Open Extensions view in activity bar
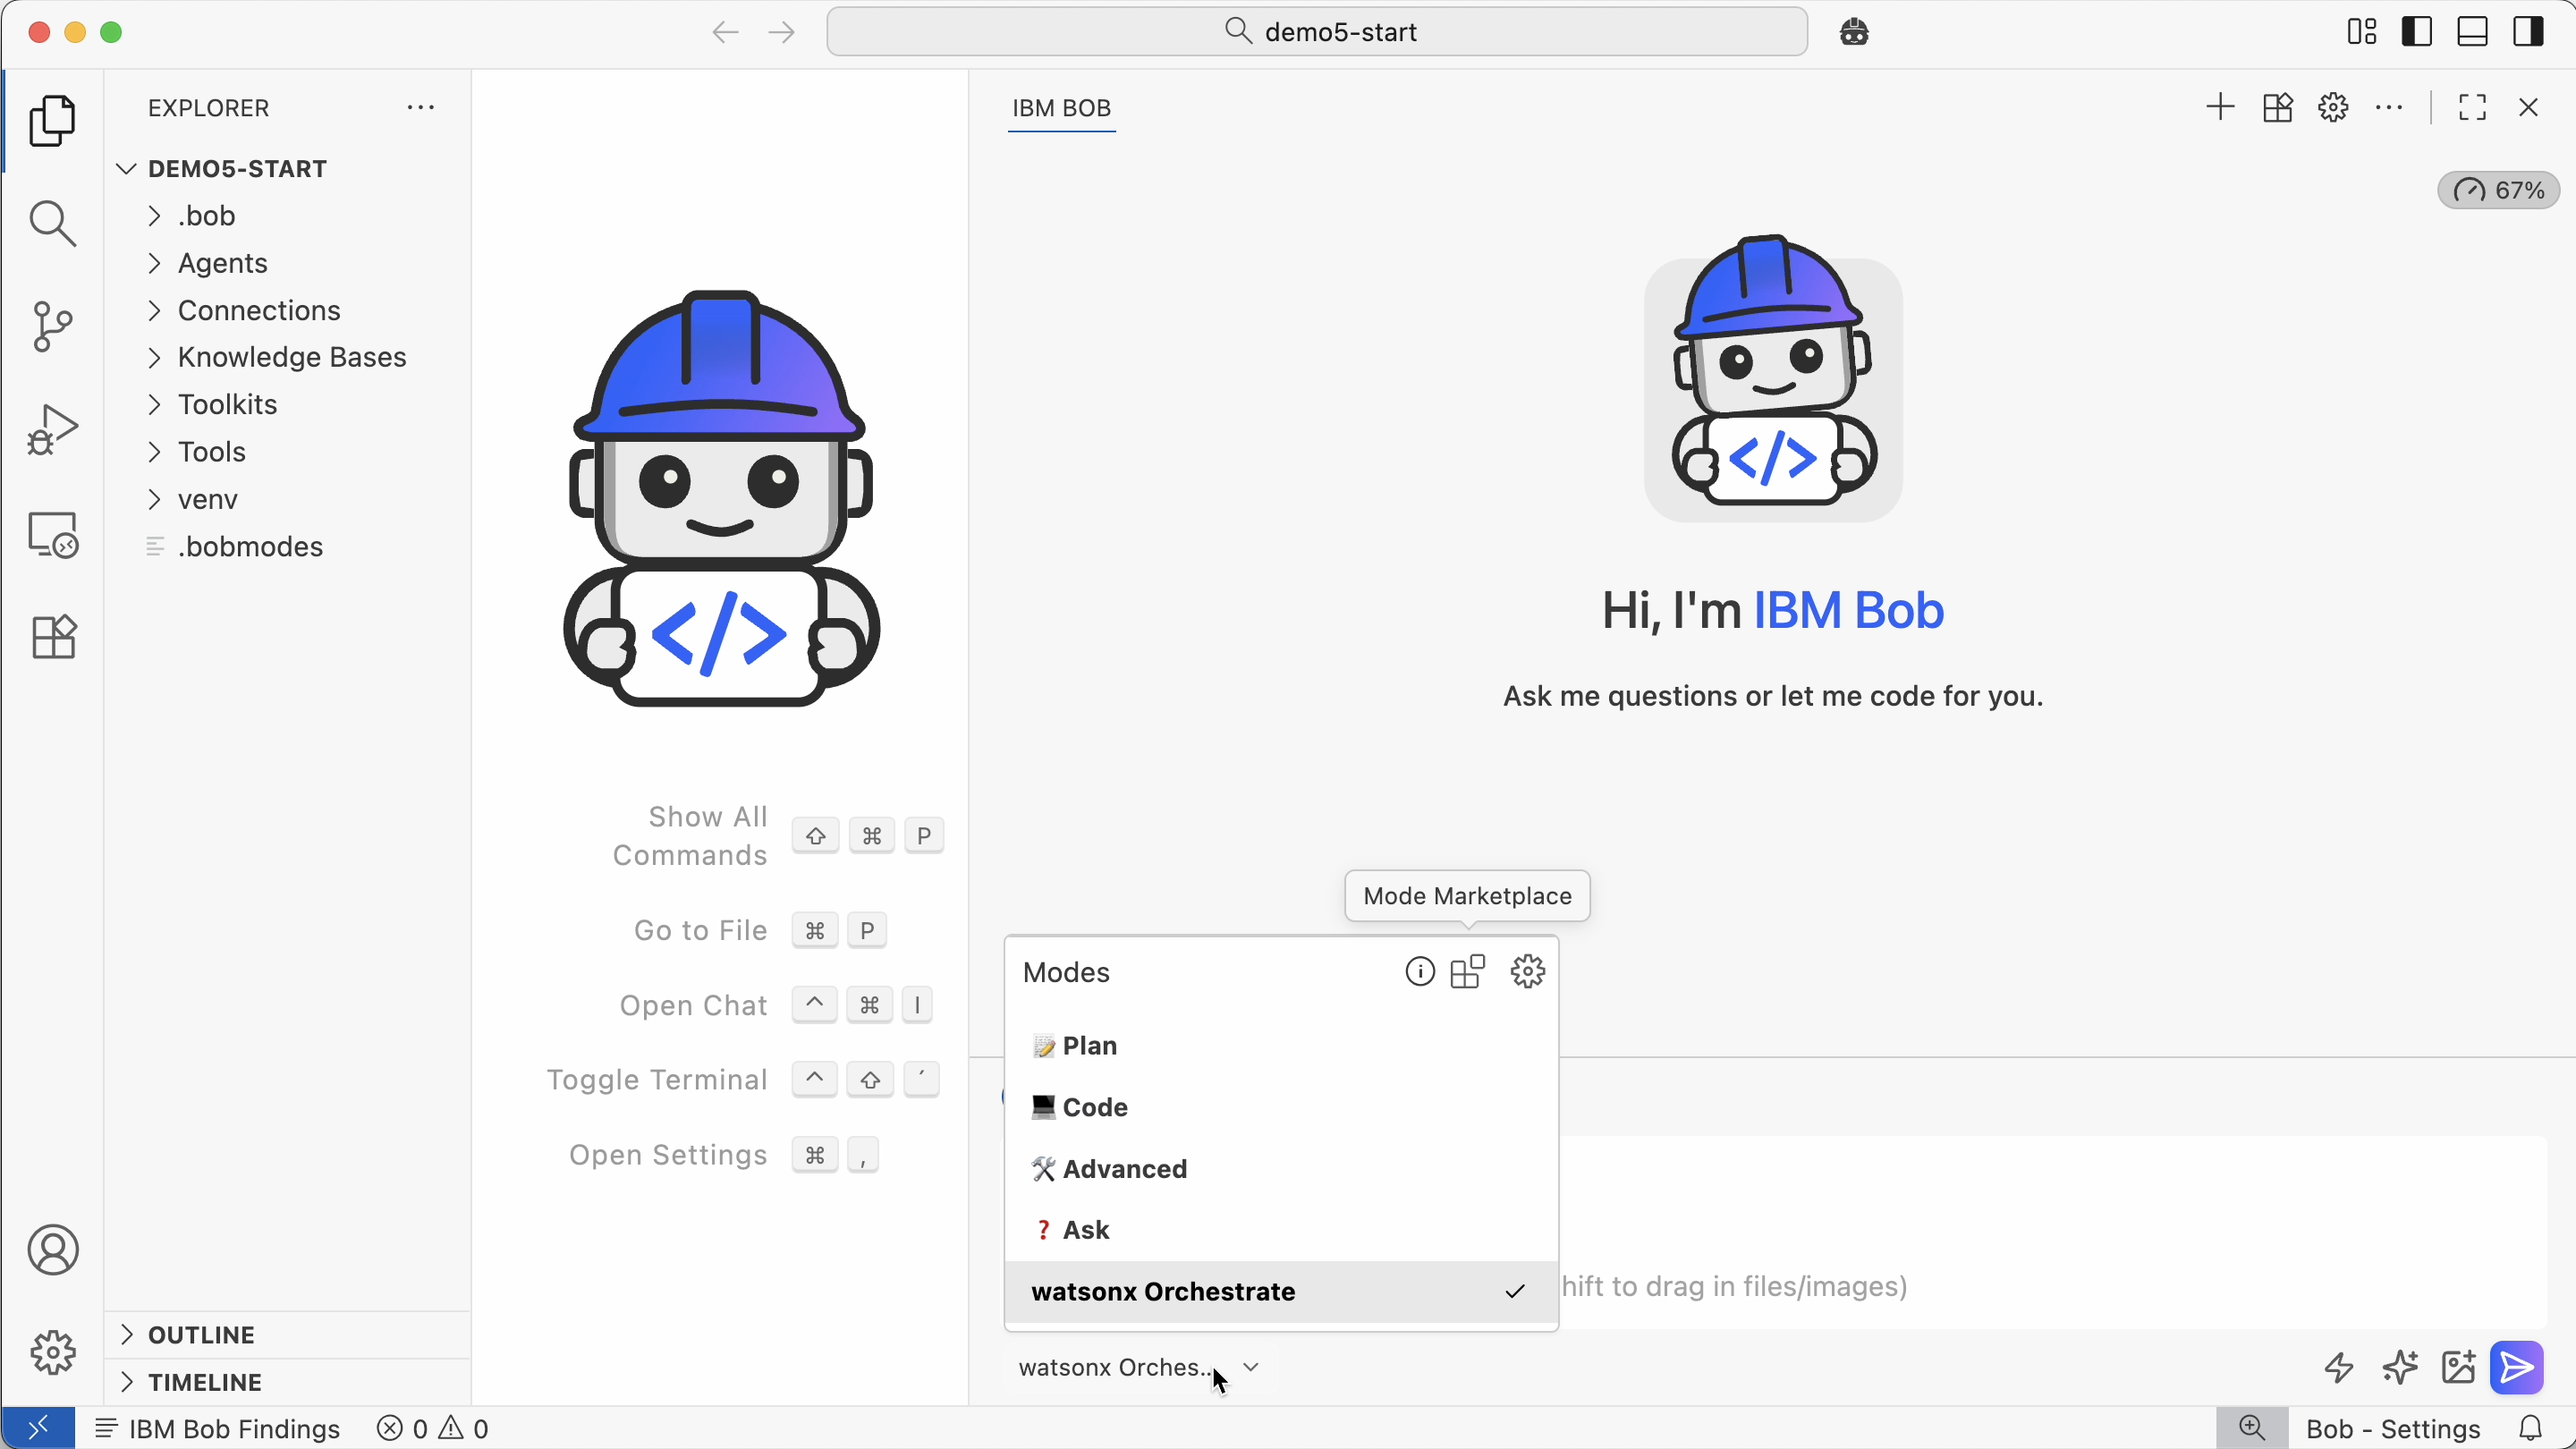 click(52, 637)
